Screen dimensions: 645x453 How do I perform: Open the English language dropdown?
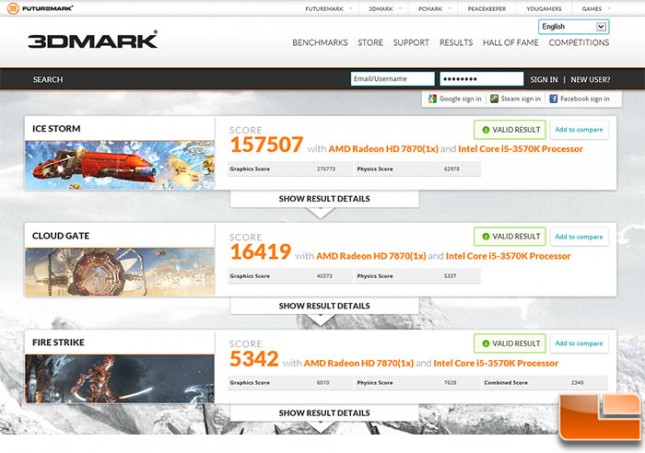pyautogui.click(x=573, y=27)
